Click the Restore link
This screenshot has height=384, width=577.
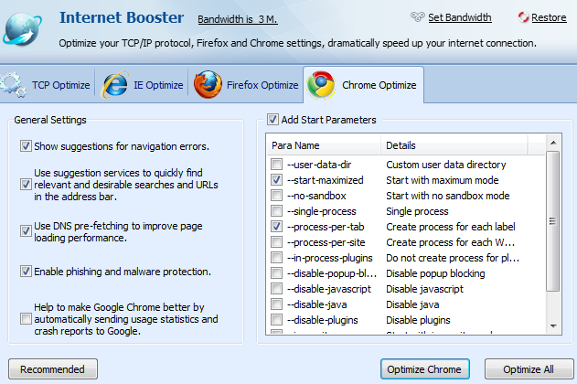[549, 17]
